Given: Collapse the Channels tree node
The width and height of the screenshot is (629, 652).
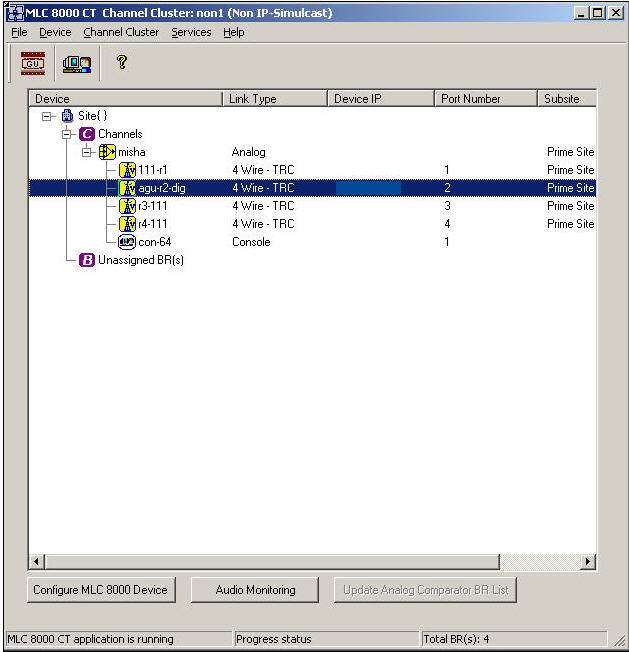Looking at the screenshot, I should coord(66,134).
